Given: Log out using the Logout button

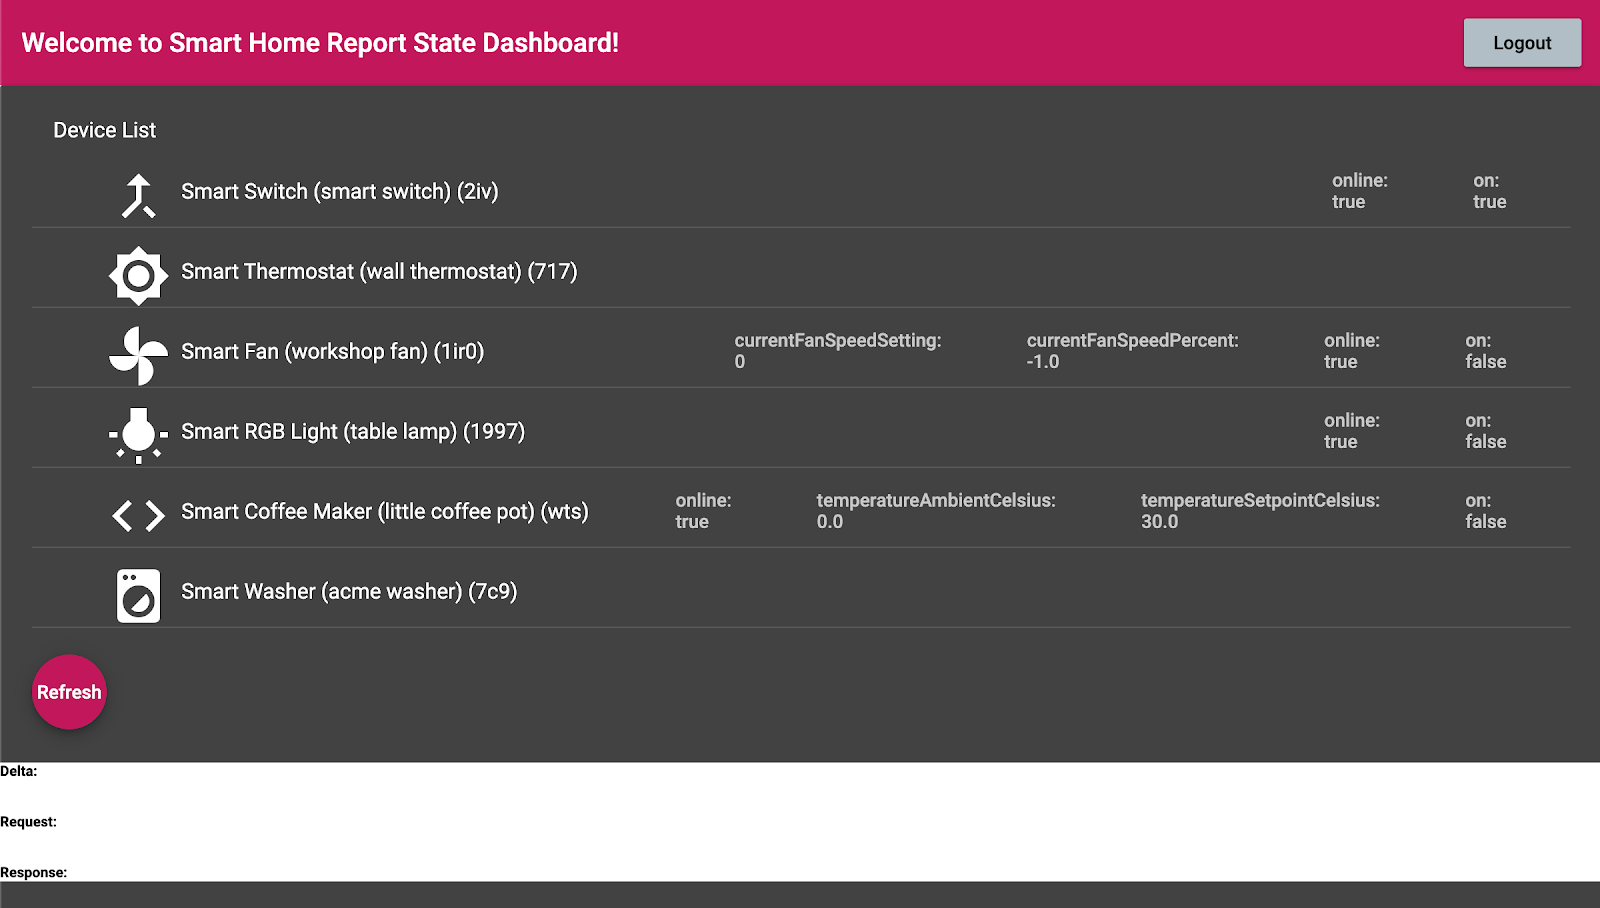Looking at the screenshot, I should pos(1522,43).
